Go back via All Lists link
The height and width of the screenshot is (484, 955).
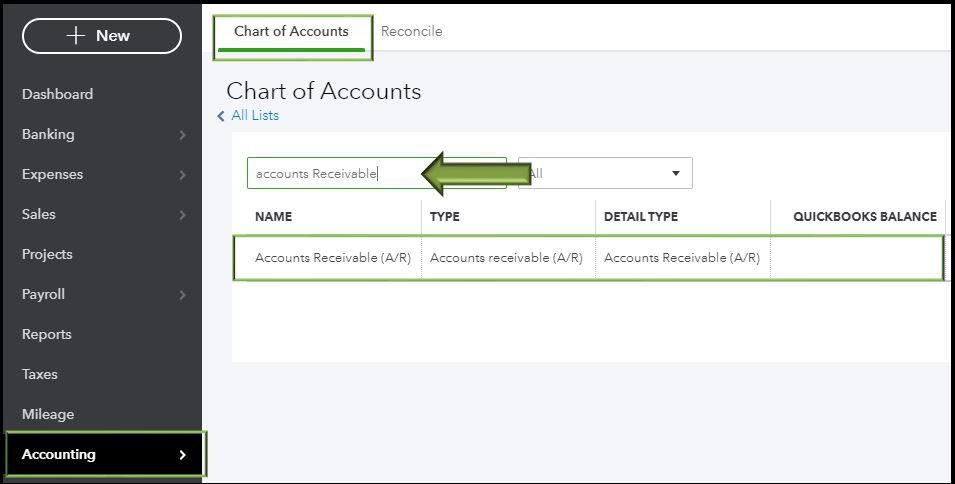[254, 116]
